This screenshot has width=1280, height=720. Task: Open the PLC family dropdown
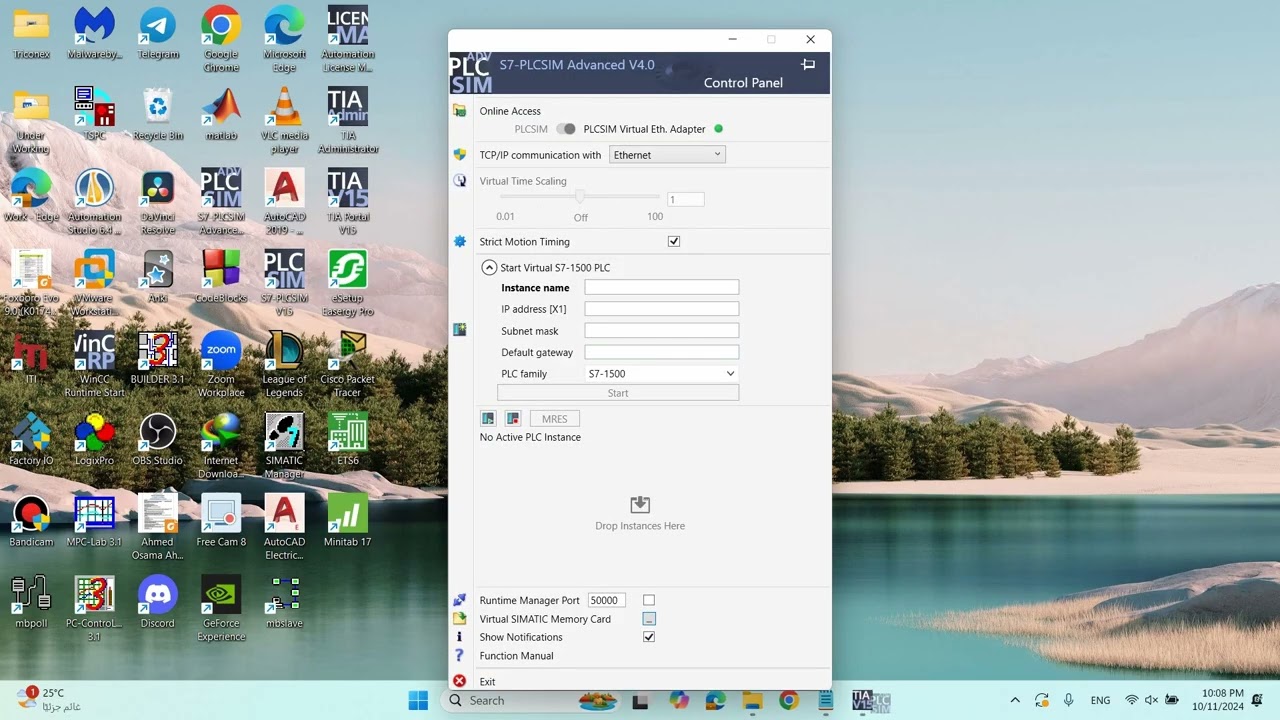[661, 374]
